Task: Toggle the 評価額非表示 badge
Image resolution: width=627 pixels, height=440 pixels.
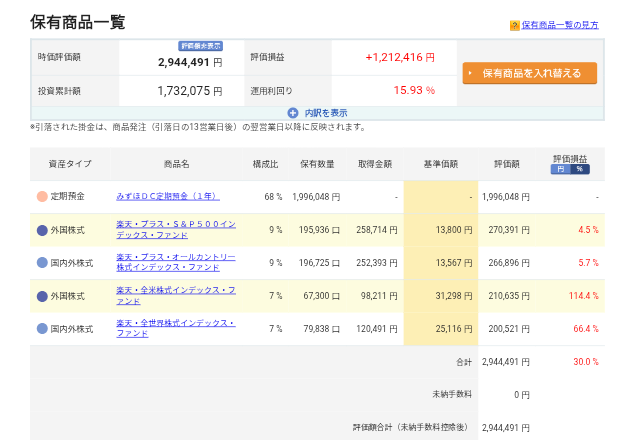Action: 200,46
